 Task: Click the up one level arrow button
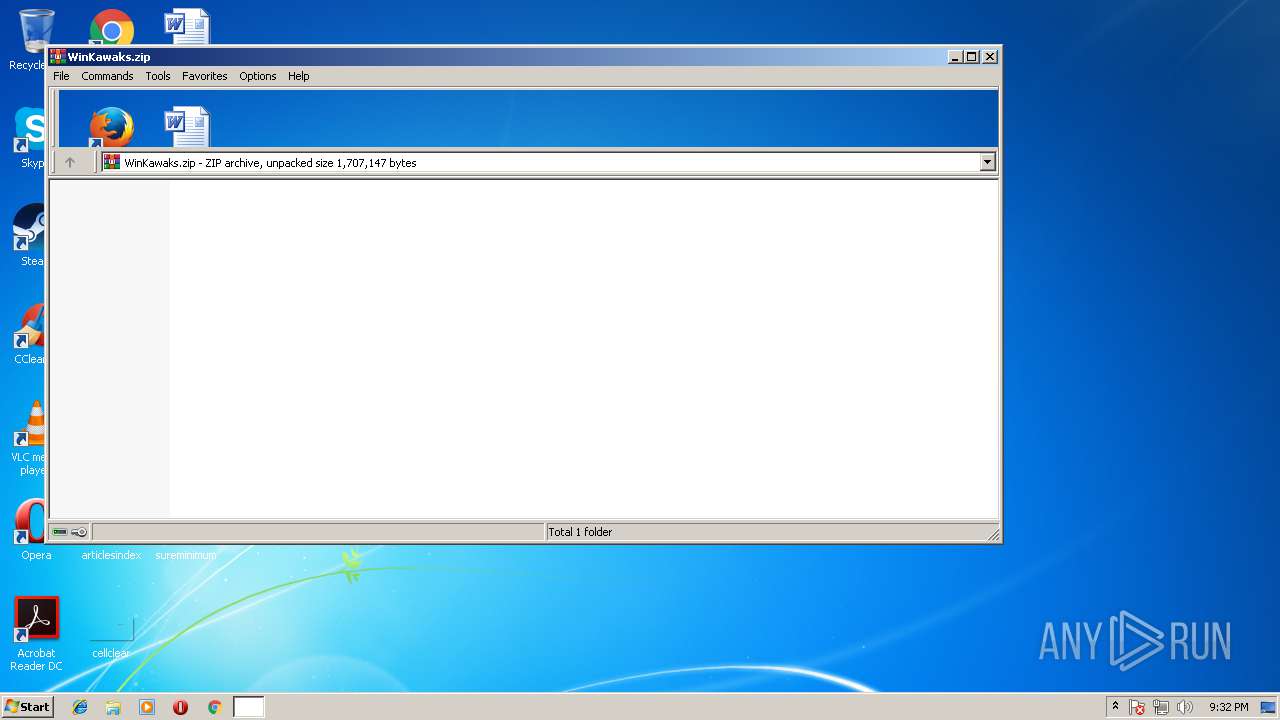pos(70,162)
